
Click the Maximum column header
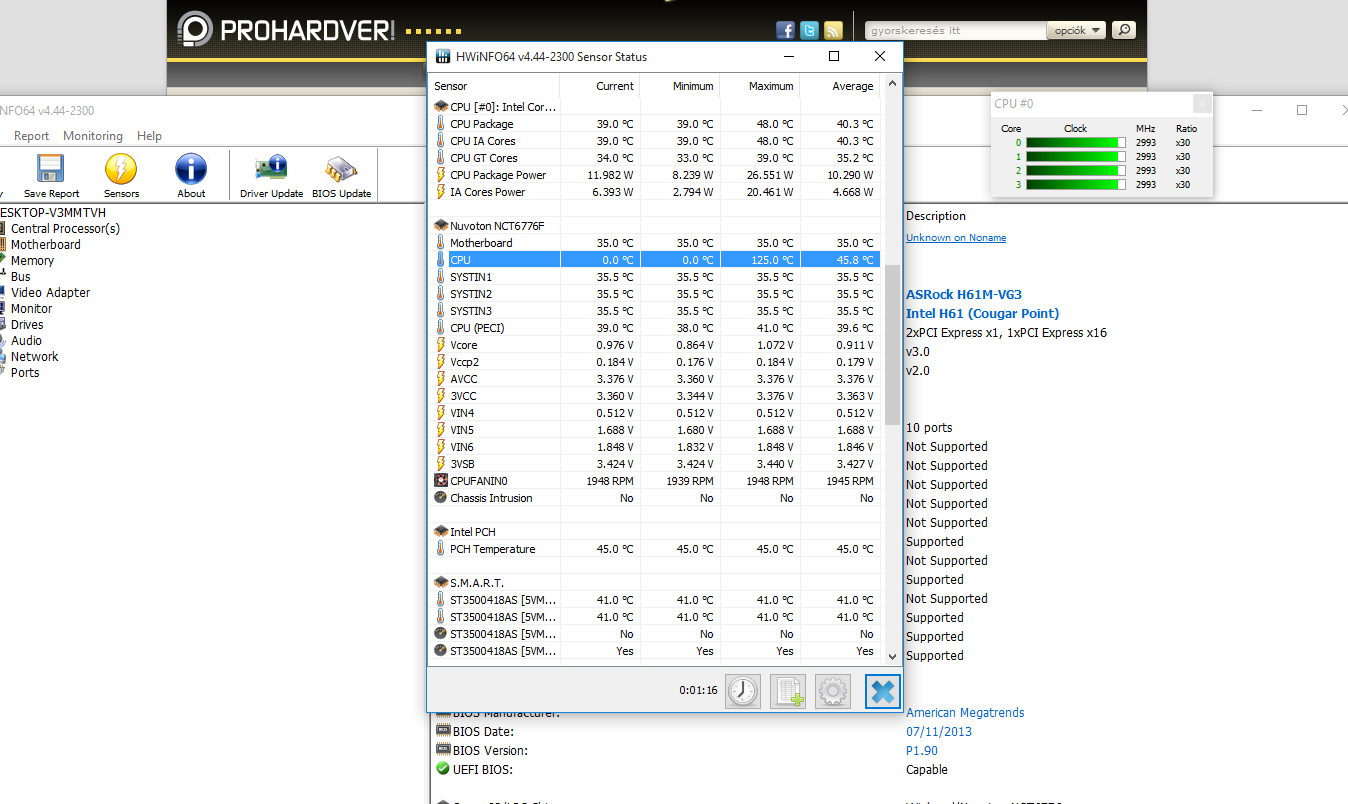pos(760,86)
